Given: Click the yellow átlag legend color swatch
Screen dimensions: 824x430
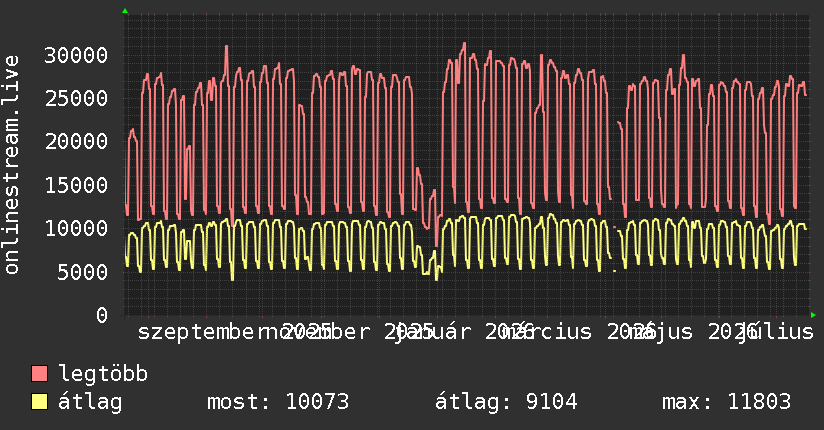Looking at the screenshot, I should pyautogui.click(x=39, y=401).
